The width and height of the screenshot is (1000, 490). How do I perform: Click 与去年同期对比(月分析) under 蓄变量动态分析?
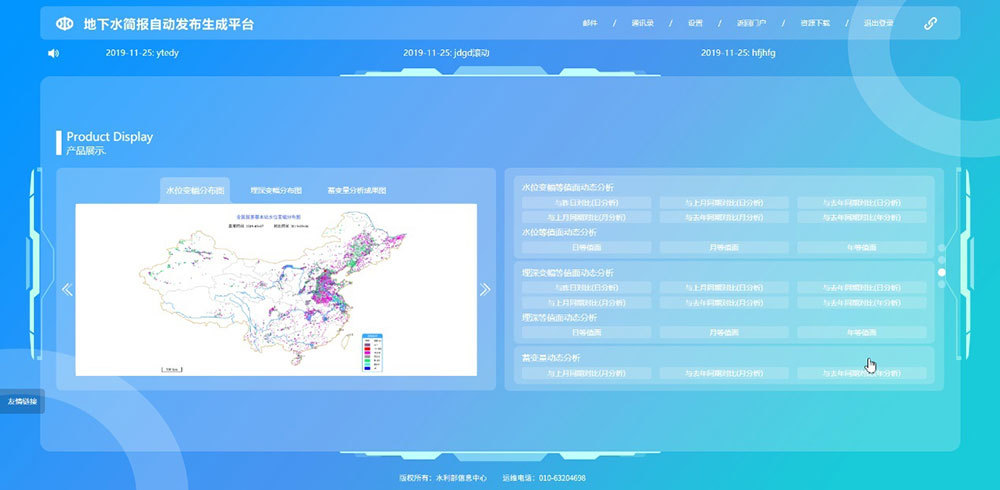724,373
